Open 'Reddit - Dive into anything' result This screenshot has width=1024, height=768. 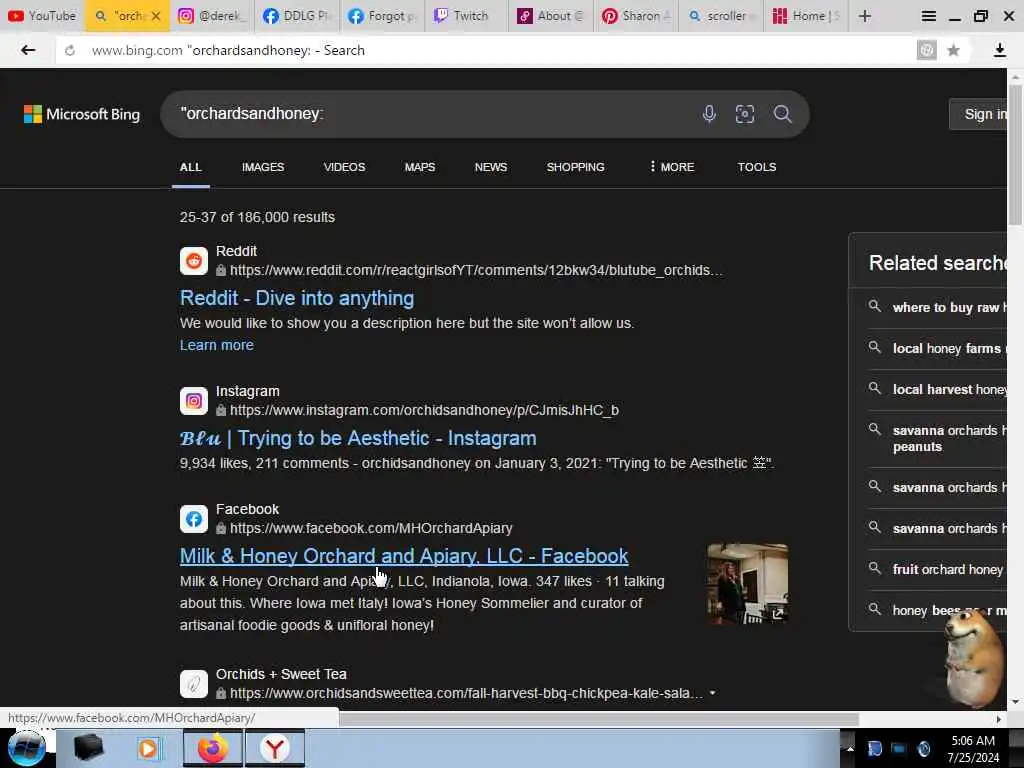tap(296, 298)
